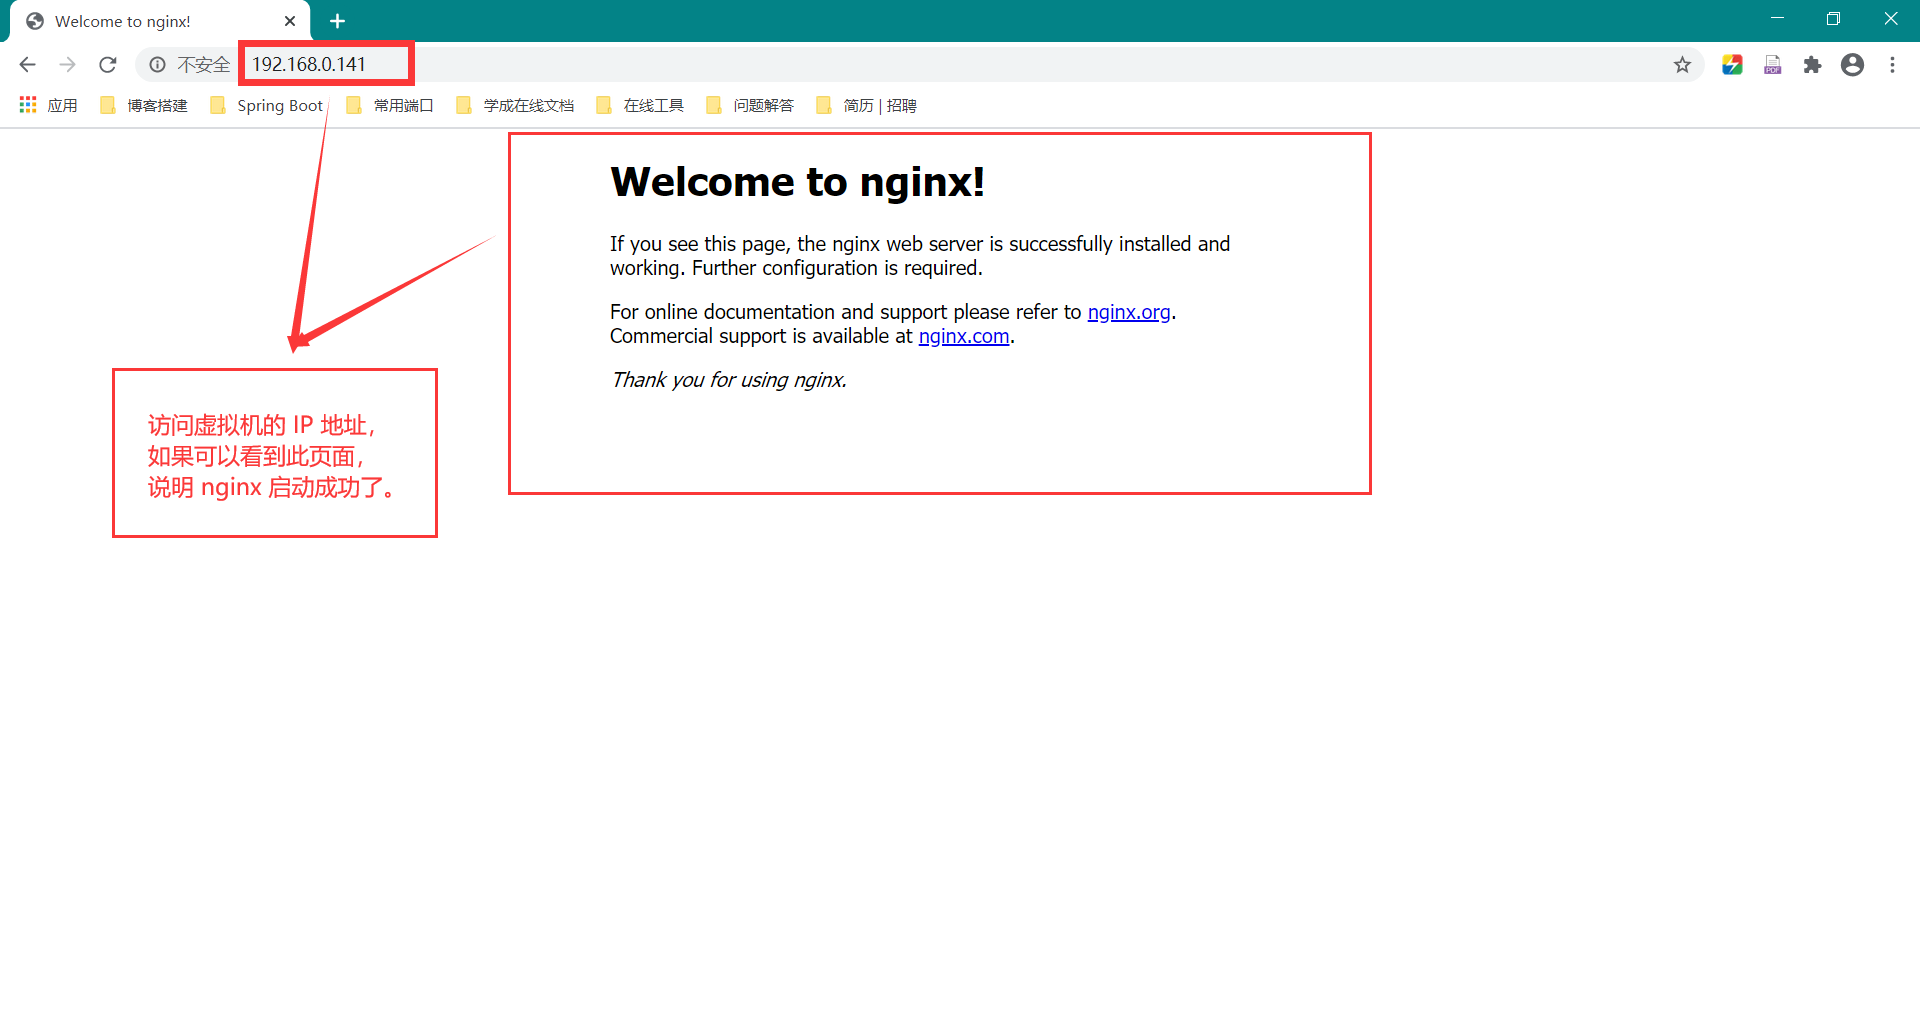Click the browser back arrow
Screen dimensions: 1920x1030
(27, 65)
